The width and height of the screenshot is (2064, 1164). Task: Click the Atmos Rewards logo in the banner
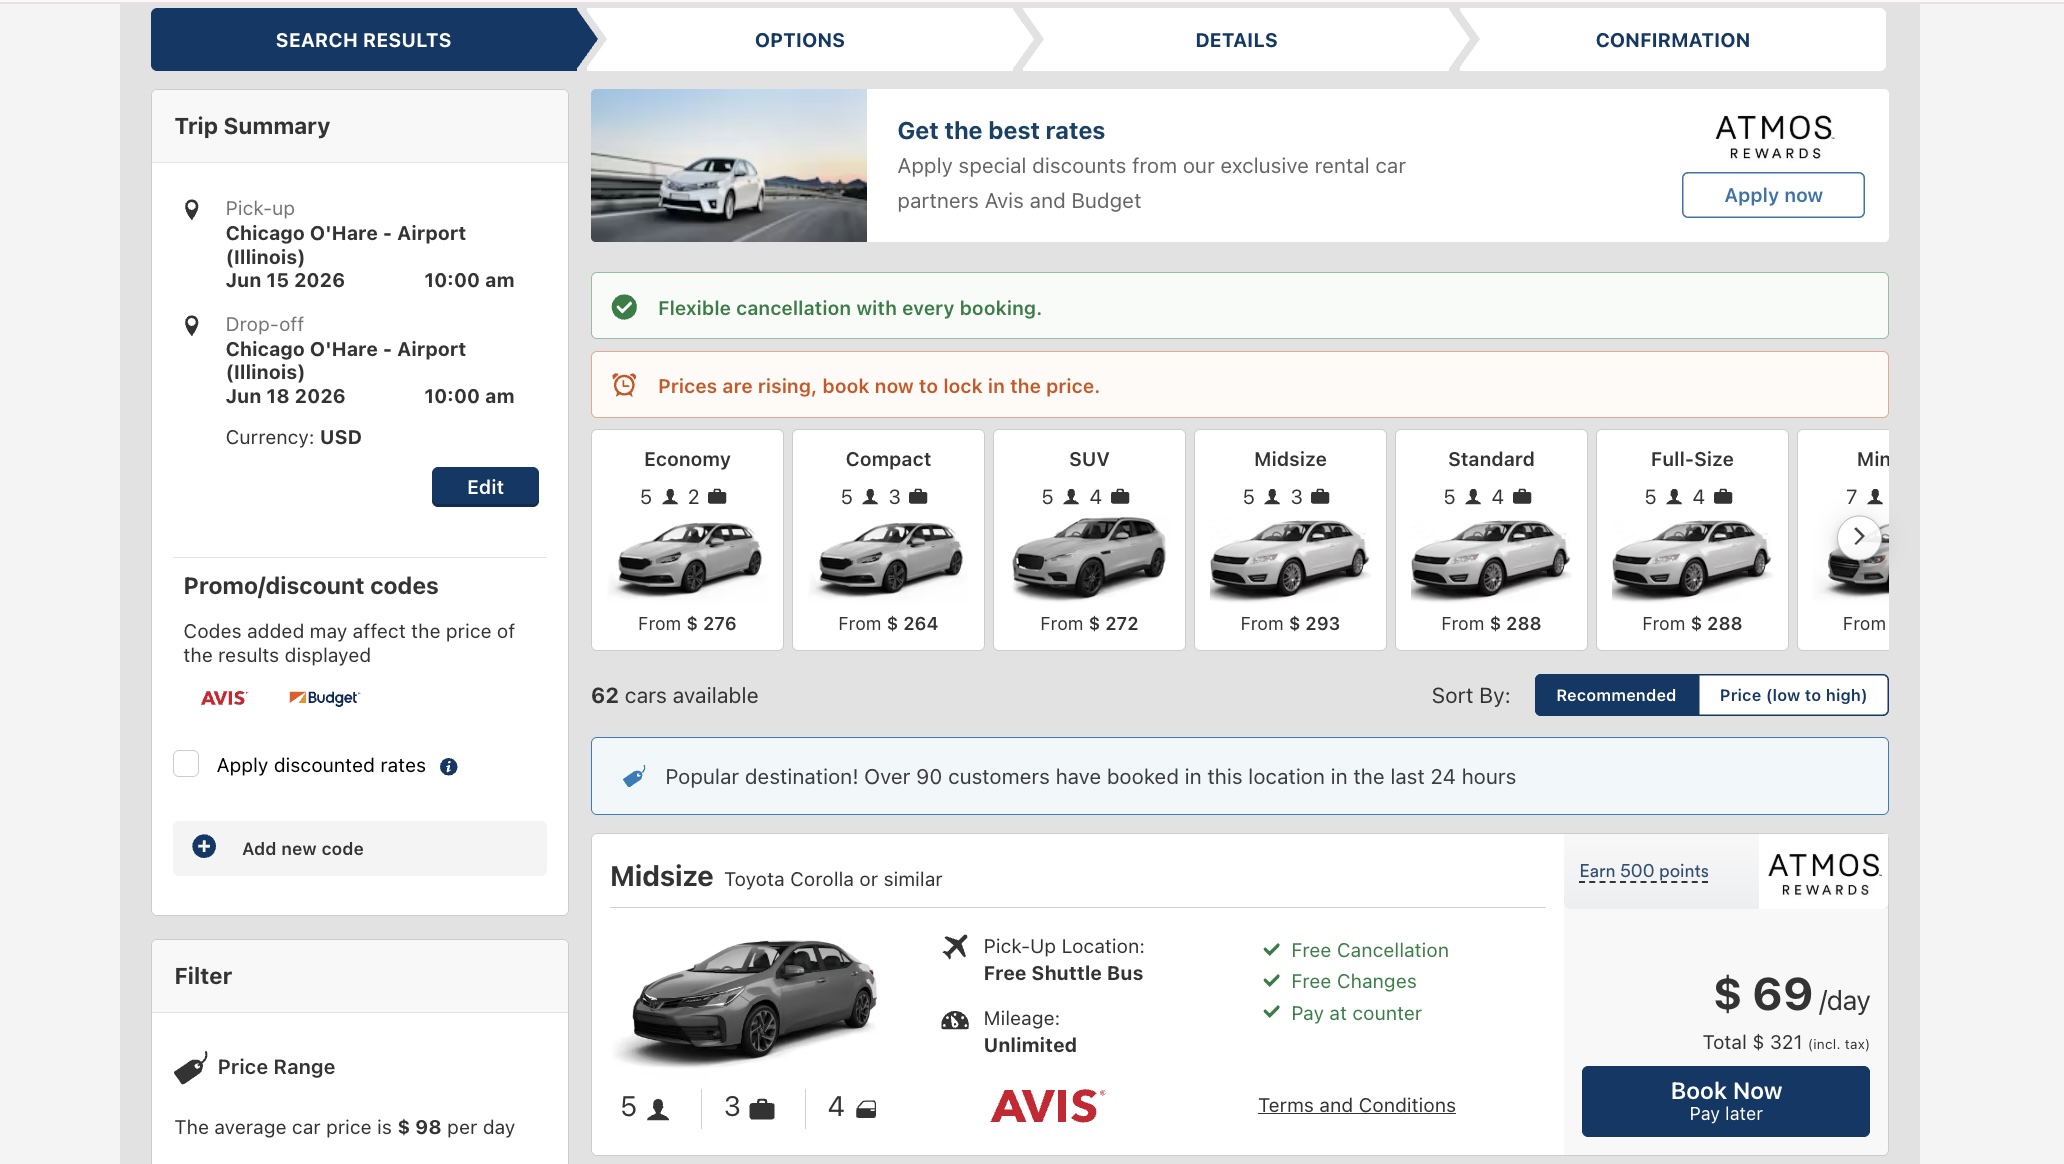(1774, 137)
